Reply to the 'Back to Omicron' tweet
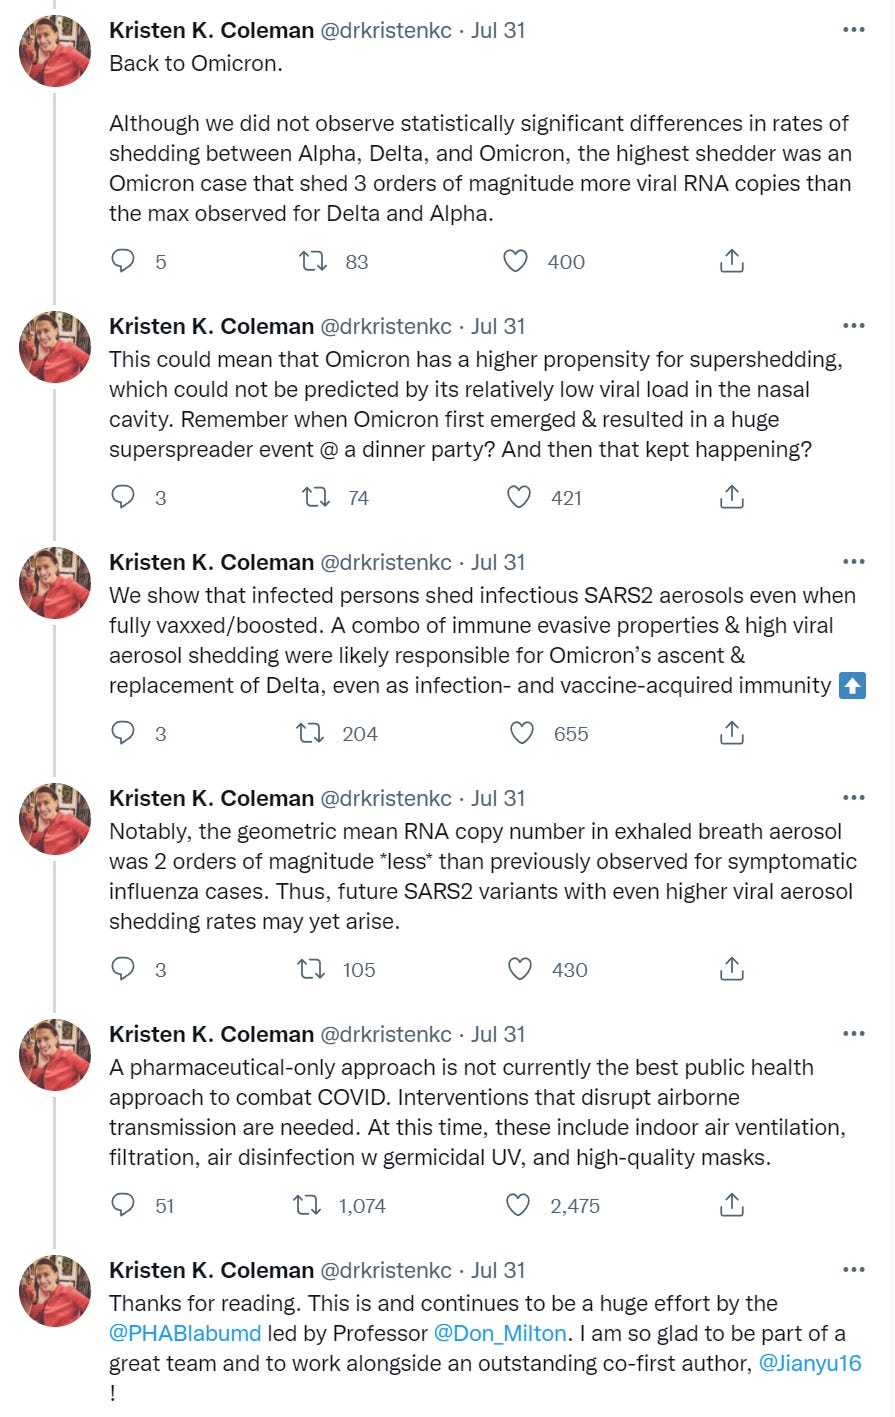 point(123,262)
